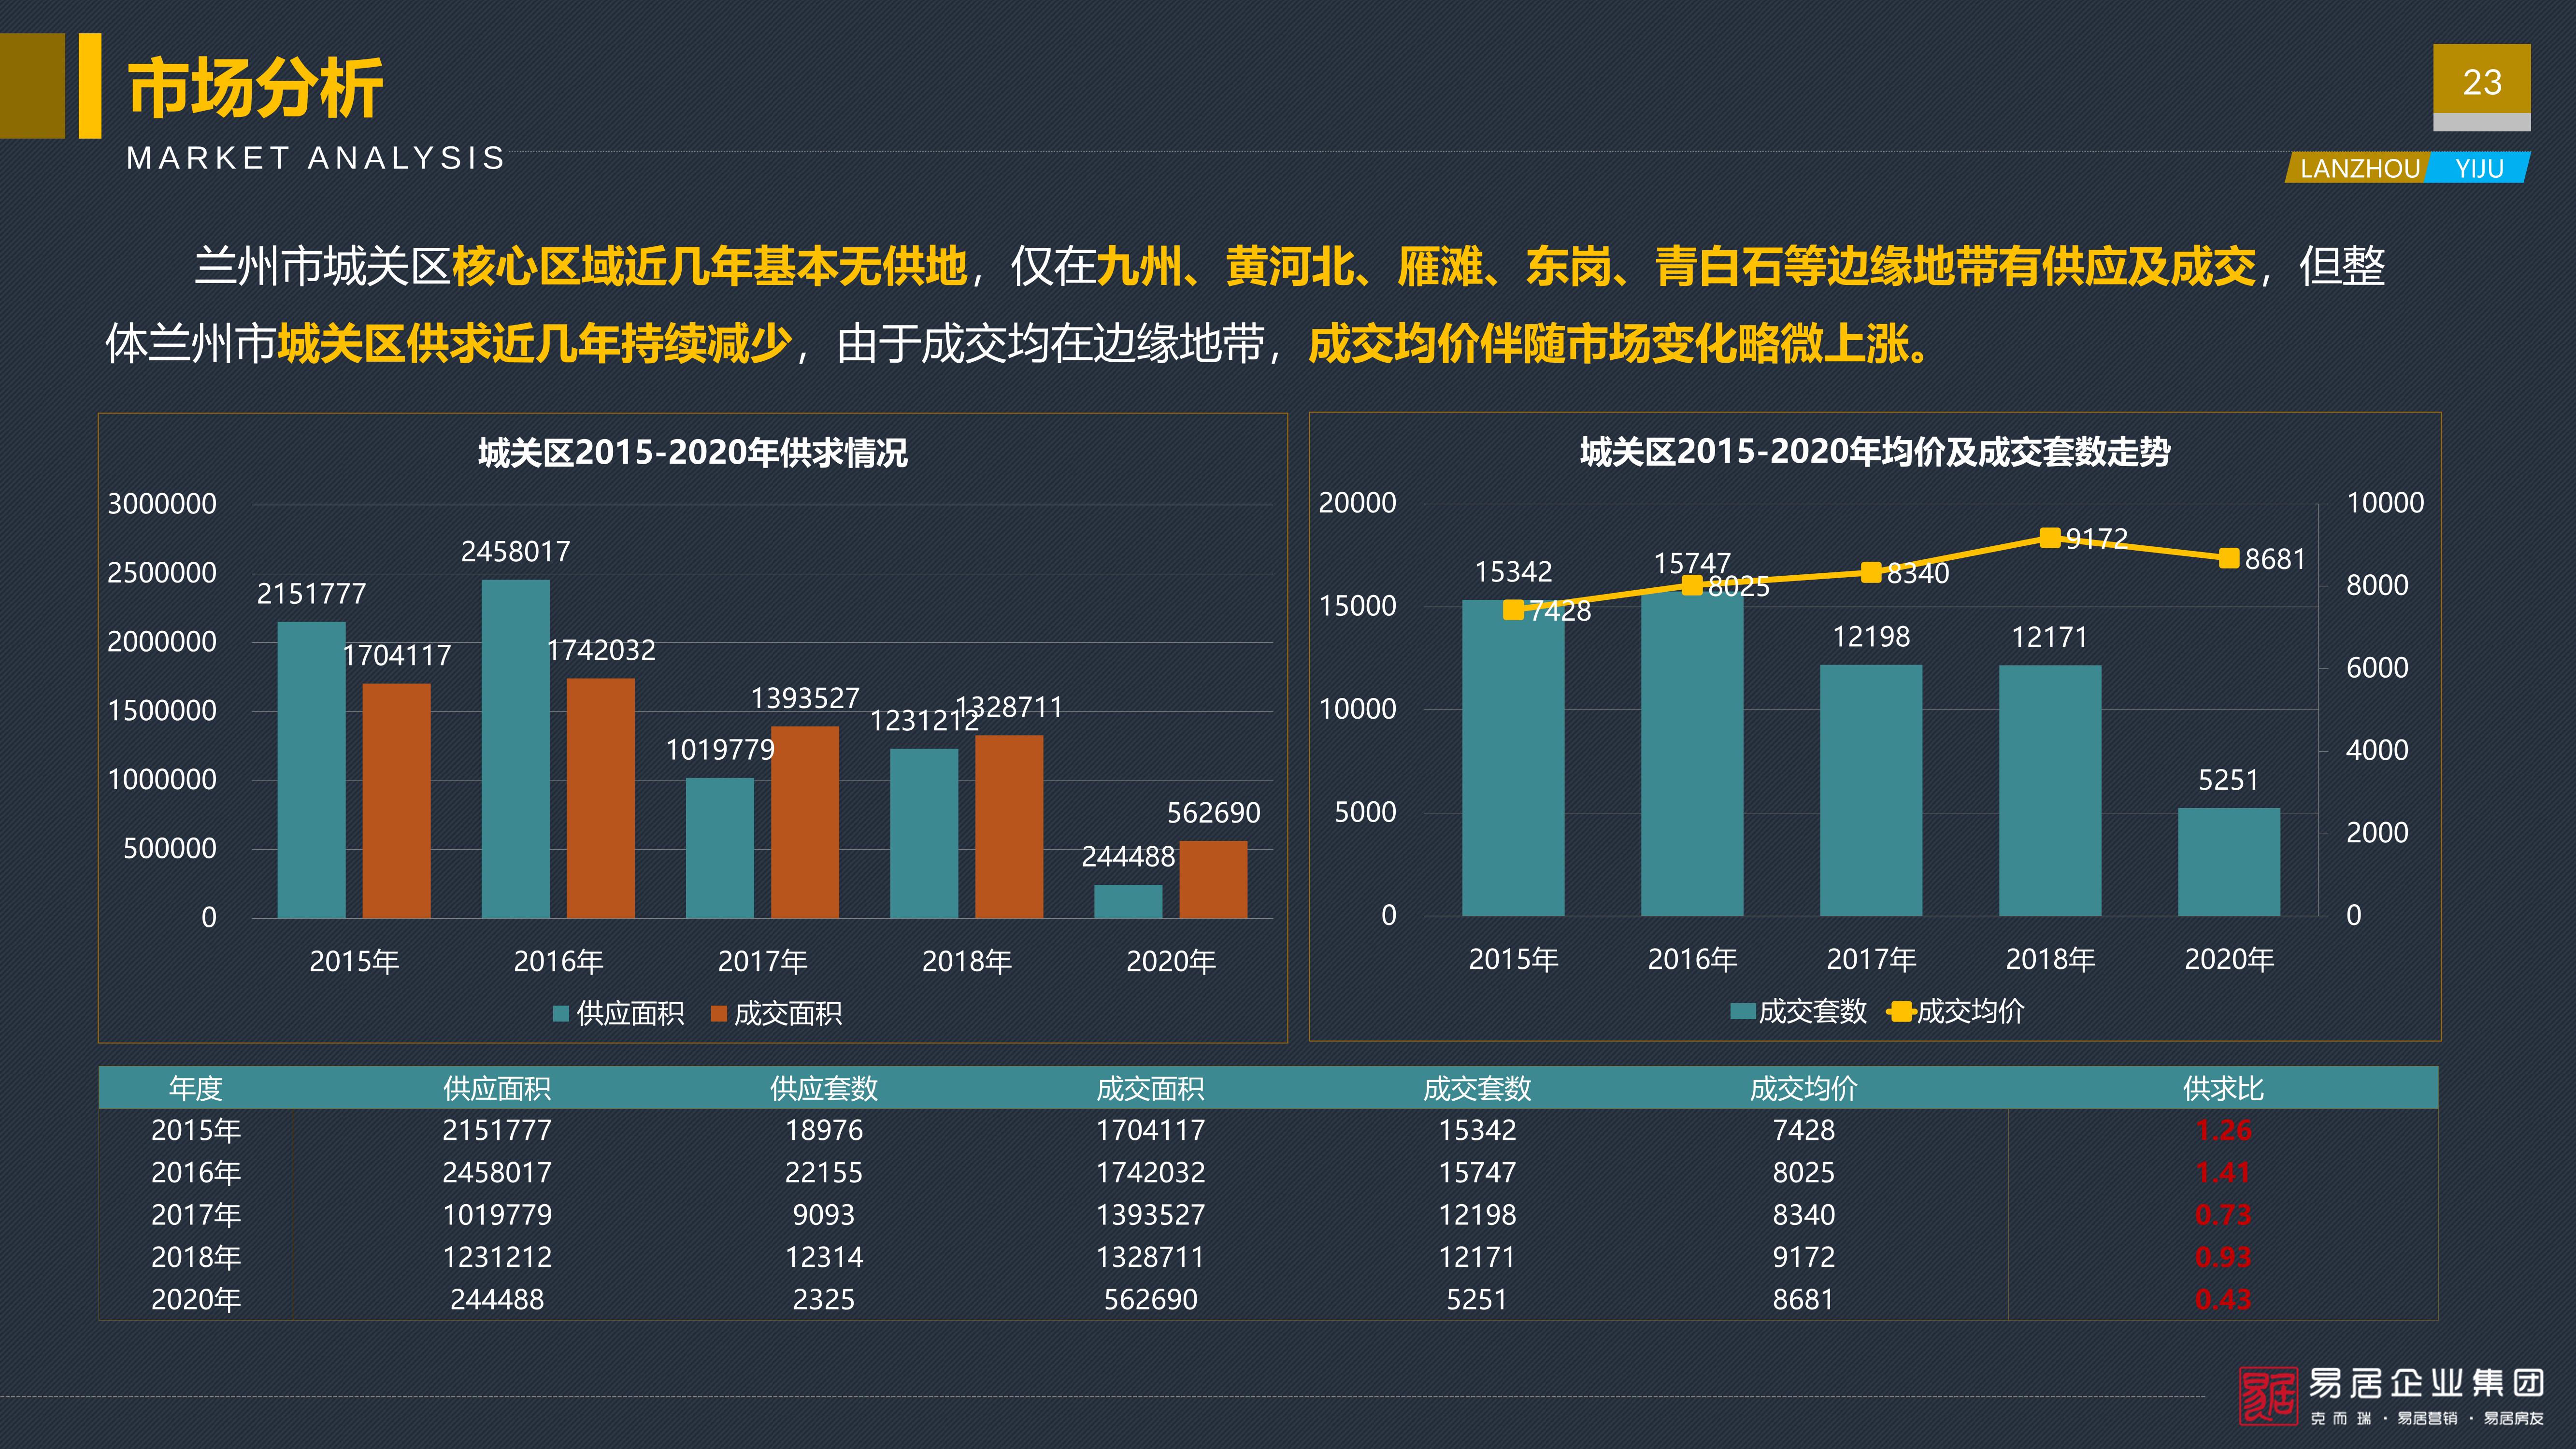This screenshot has width=2576, height=1449.
Task: Click the 供应套数 table header
Action: point(824,1088)
